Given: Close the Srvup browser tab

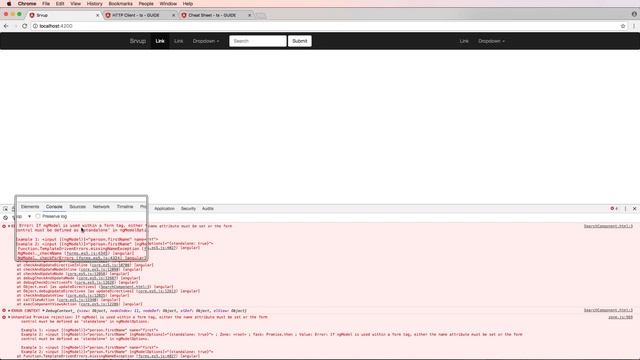Looking at the screenshot, I should pyautogui.click(x=98, y=15).
